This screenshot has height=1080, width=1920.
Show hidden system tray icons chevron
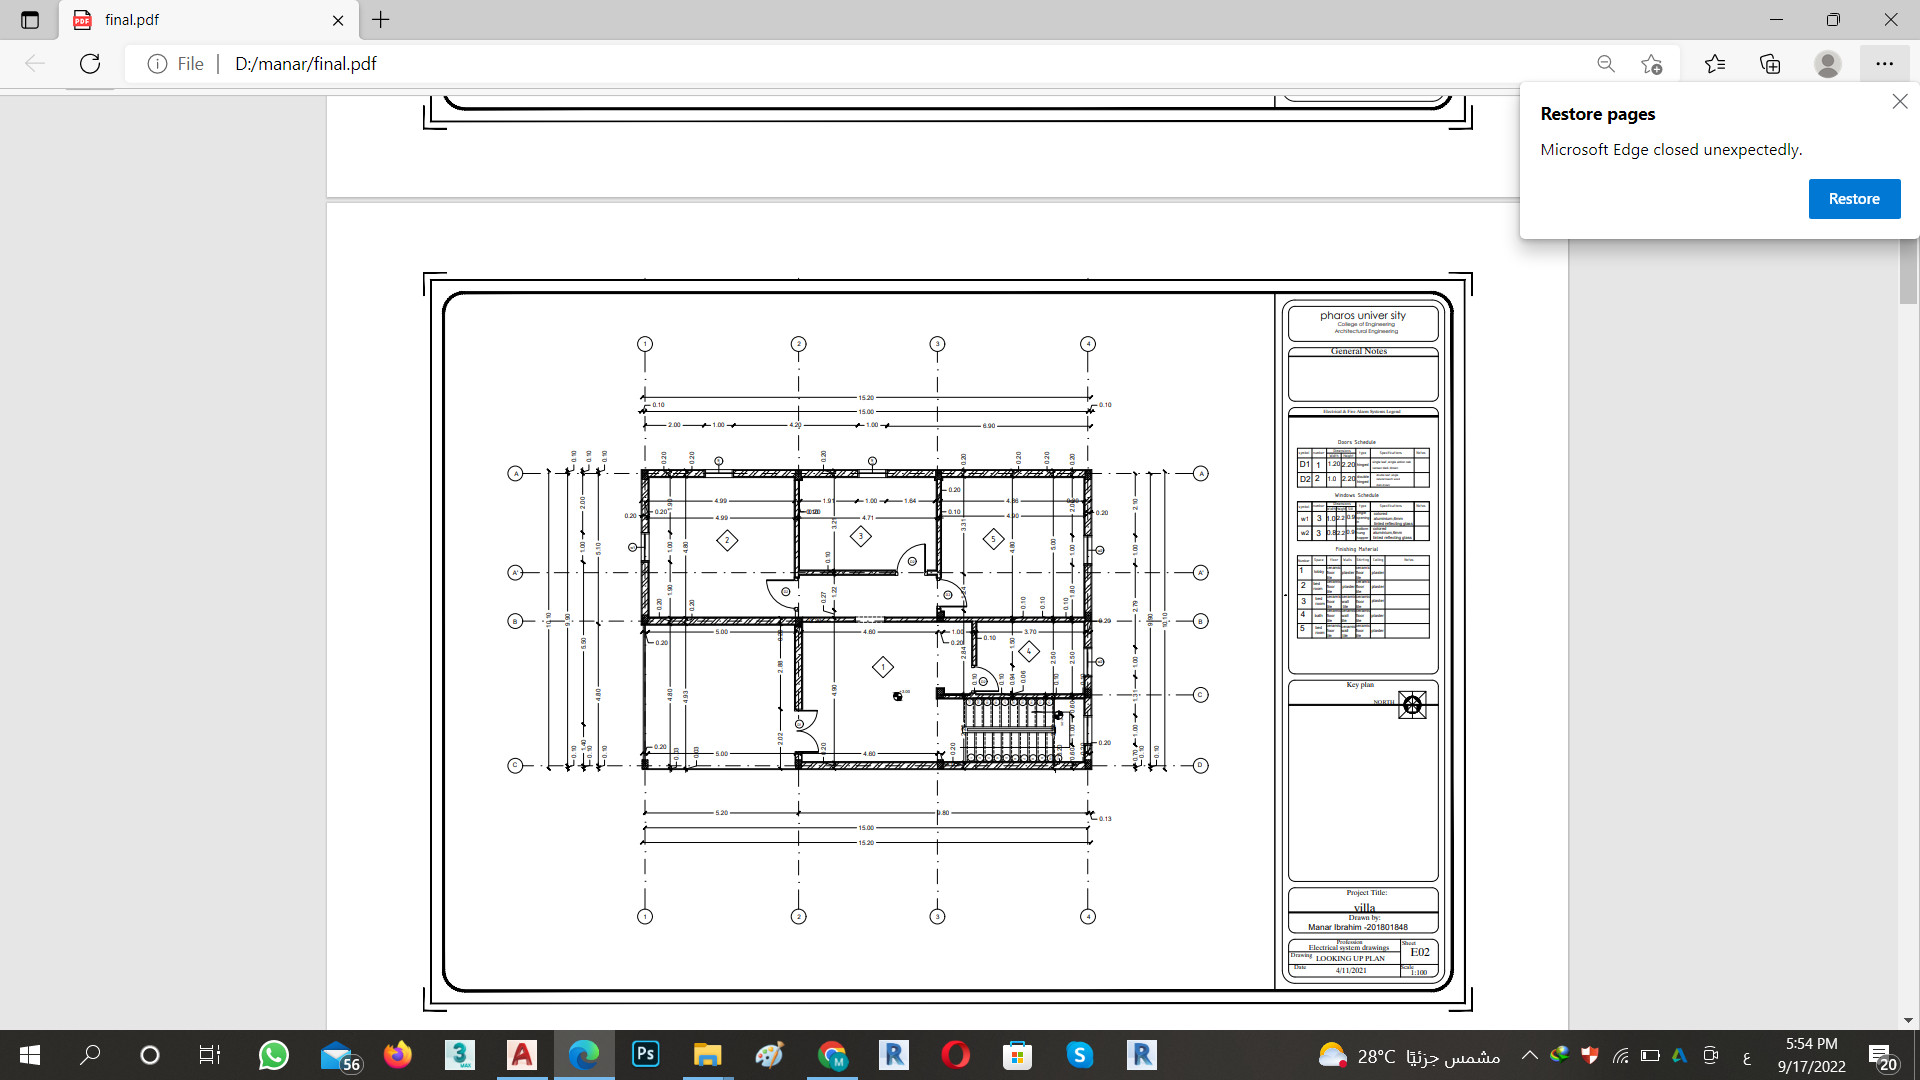(x=1529, y=1055)
